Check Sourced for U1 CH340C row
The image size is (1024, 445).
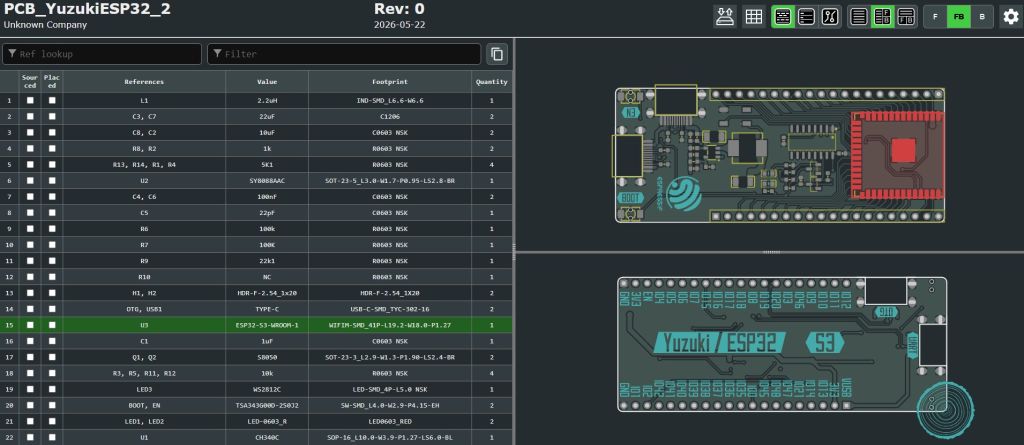[x=30, y=437]
